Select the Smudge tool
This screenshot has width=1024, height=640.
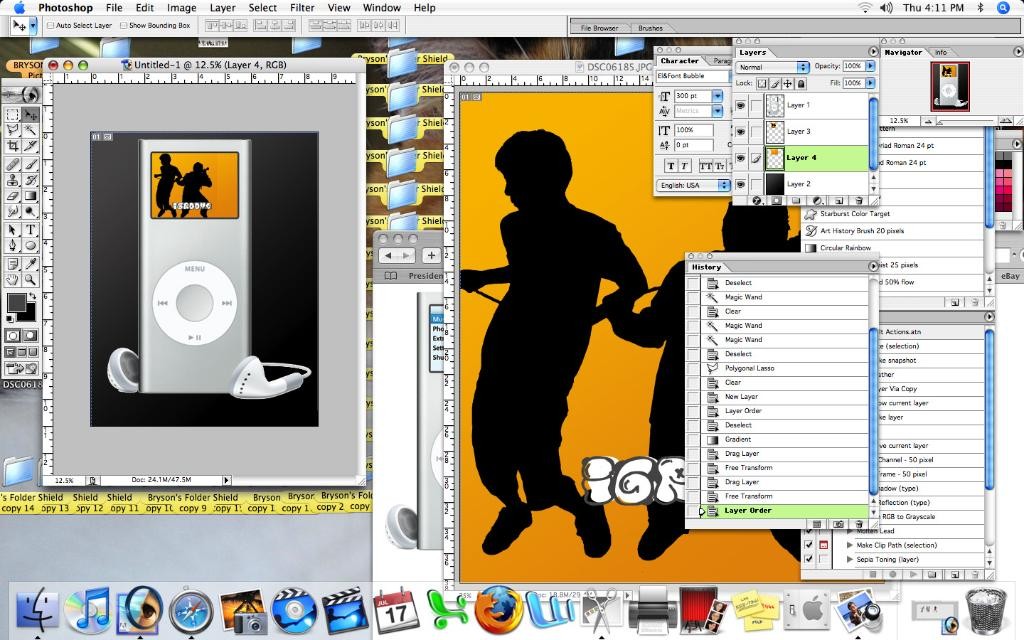click(12, 211)
